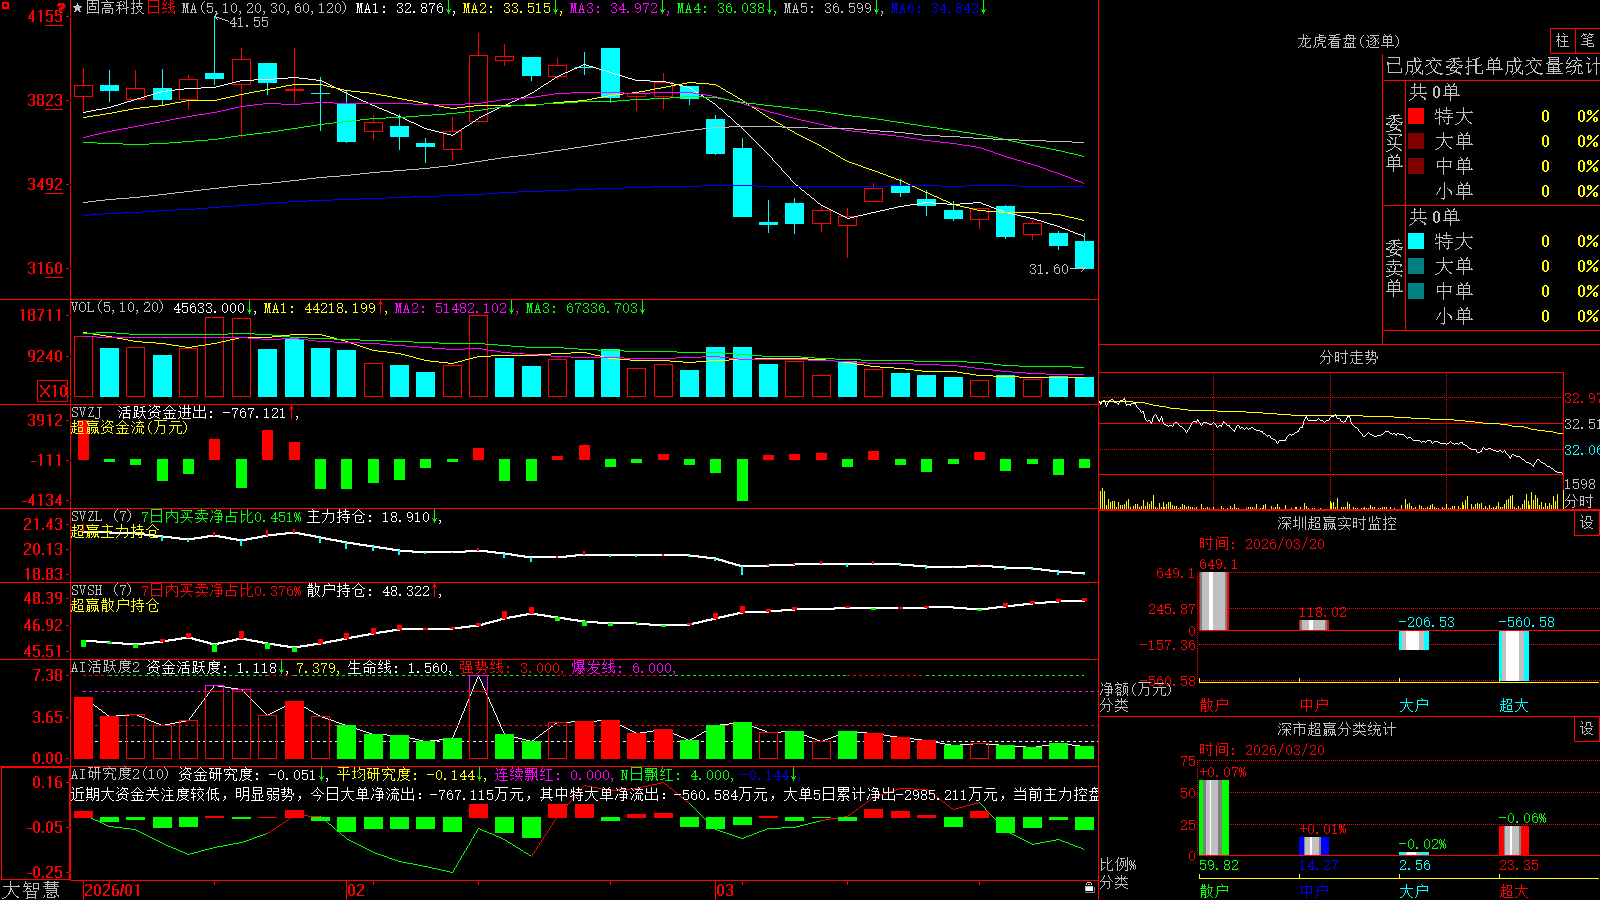Open MA(5,10,20,30,60,120) parameter label
This screenshot has height=900, width=1600.
coord(264,8)
